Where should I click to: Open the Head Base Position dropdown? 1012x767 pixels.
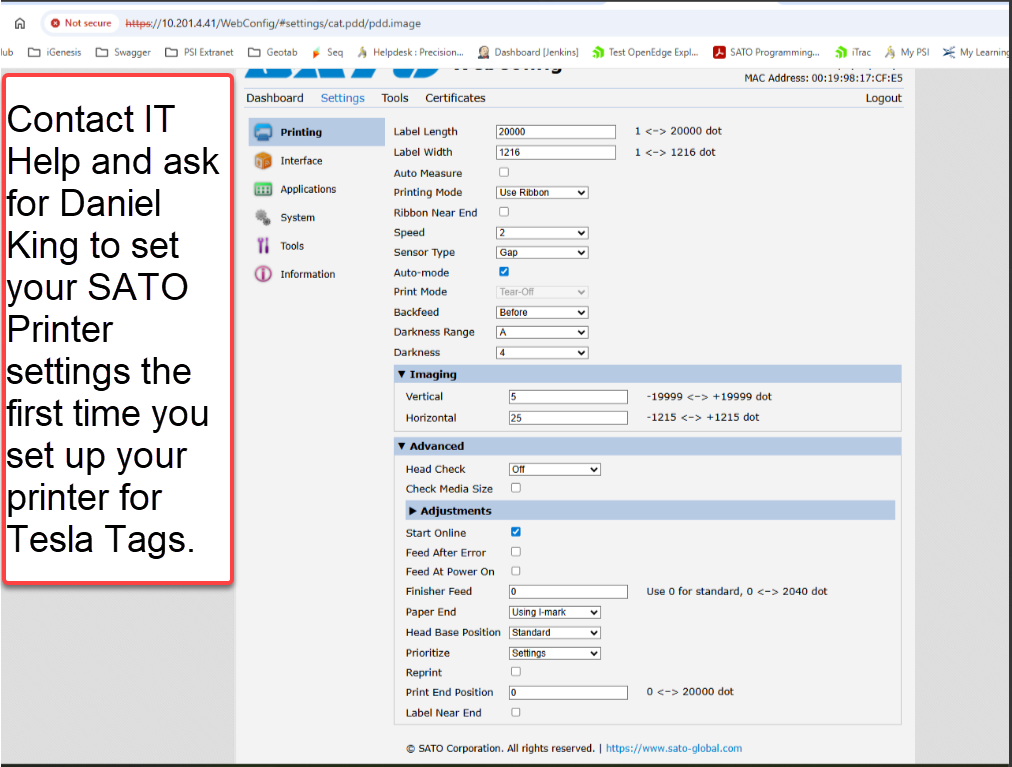point(555,633)
